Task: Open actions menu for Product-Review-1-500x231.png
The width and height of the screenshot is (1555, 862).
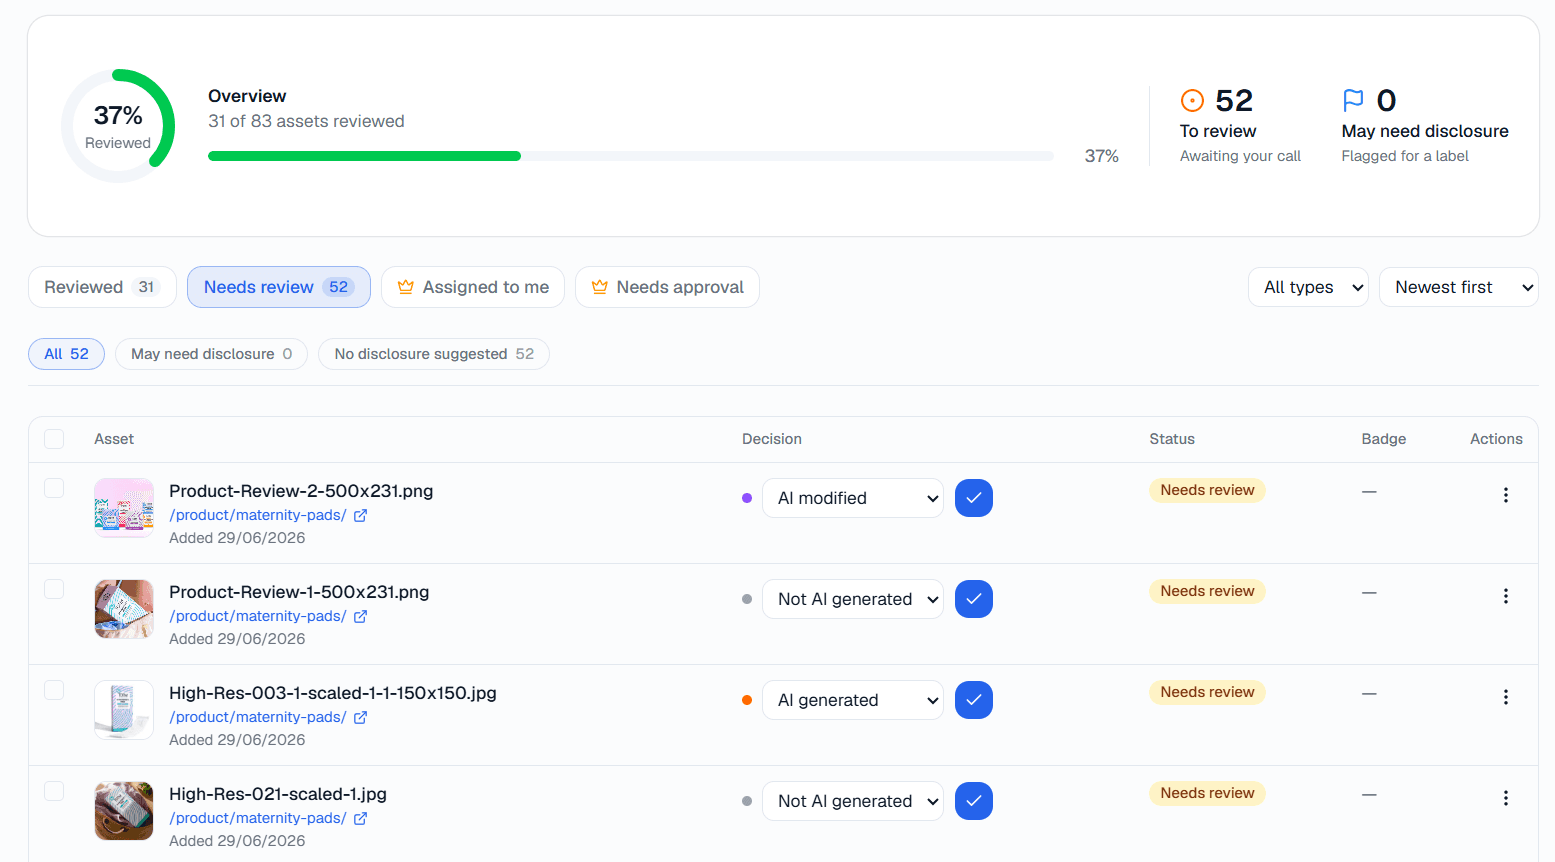Action: tap(1505, 596)
